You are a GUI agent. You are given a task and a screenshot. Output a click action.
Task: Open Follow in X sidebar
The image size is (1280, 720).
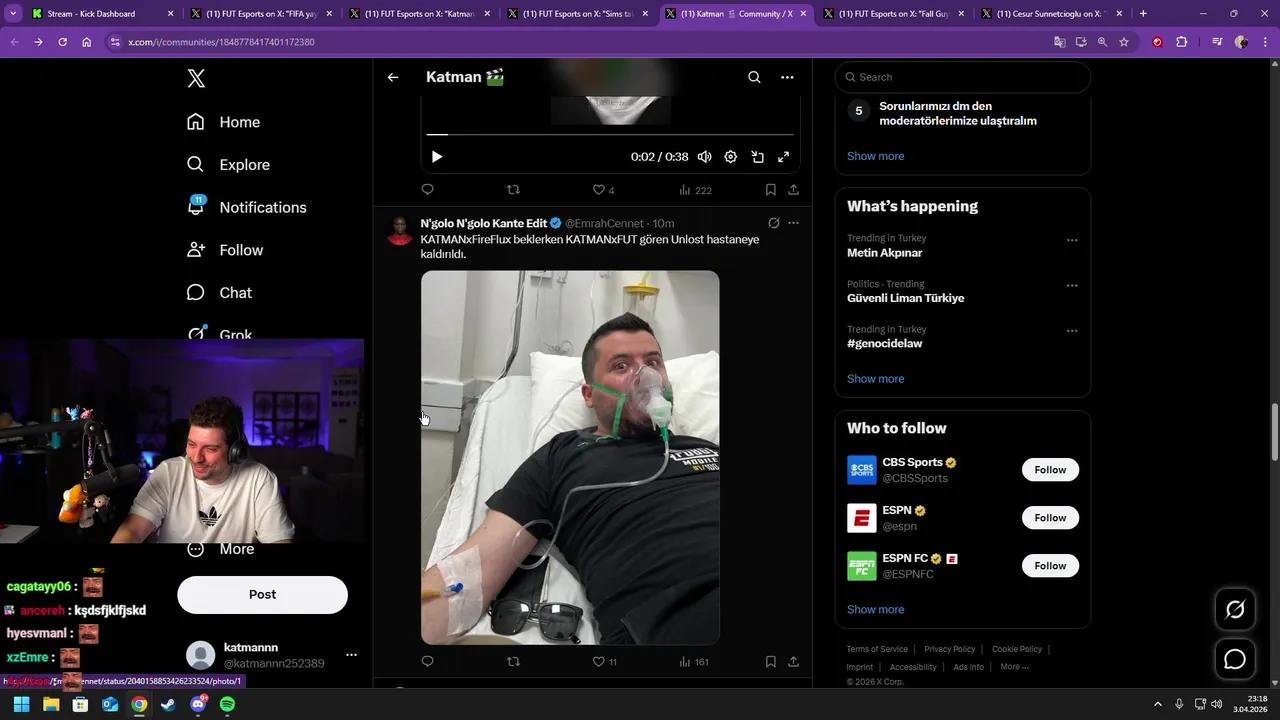coord(225,250)
